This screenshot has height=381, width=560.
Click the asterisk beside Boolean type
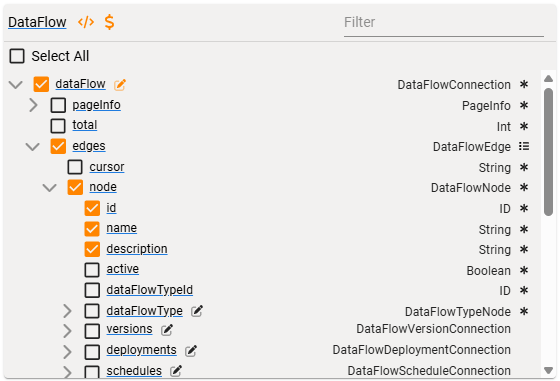[x=524, y=270]
